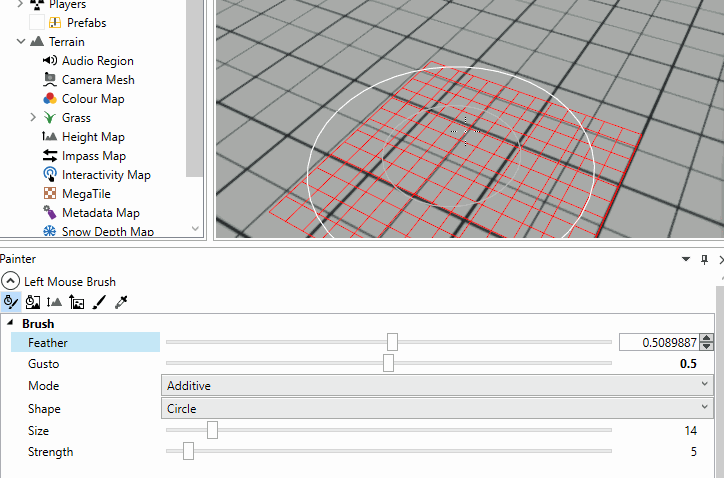Screen dimensions: 724x478
Task: Click the Feather slider handle
Action: (x=392, y=342)
